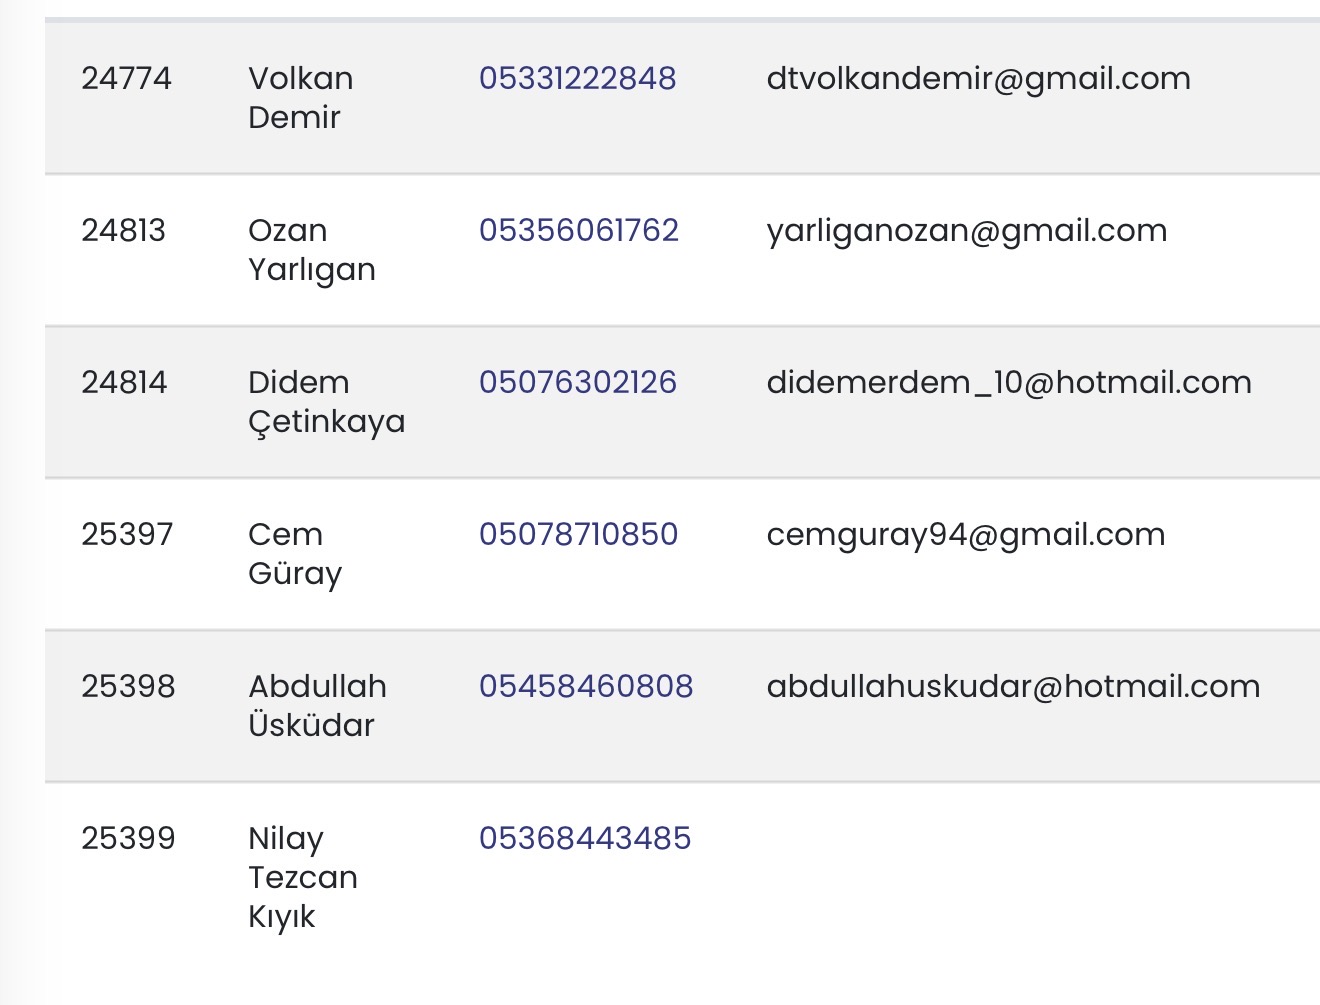
Task: Open phone link 05356061762
Action: point(578,231)
